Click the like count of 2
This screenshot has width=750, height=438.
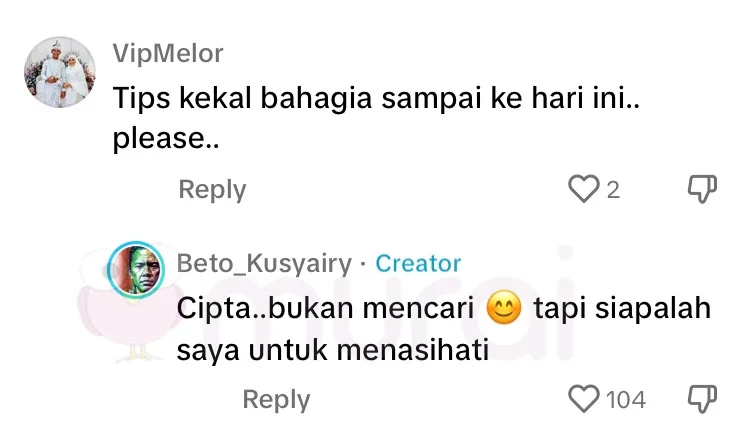tap(612, 189)
